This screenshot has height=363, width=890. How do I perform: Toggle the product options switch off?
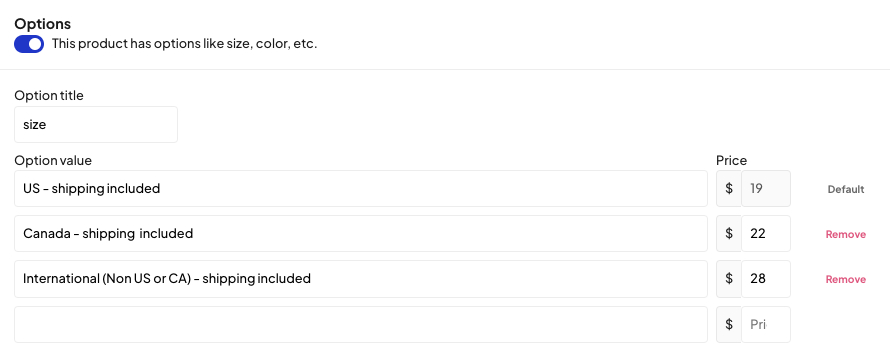(x=29, y=44)
